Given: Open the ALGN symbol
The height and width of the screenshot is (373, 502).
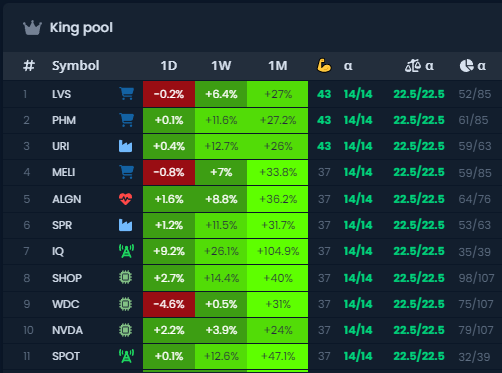Looking at the screenshot, I should pyautogui.click(x=67, y=199).
